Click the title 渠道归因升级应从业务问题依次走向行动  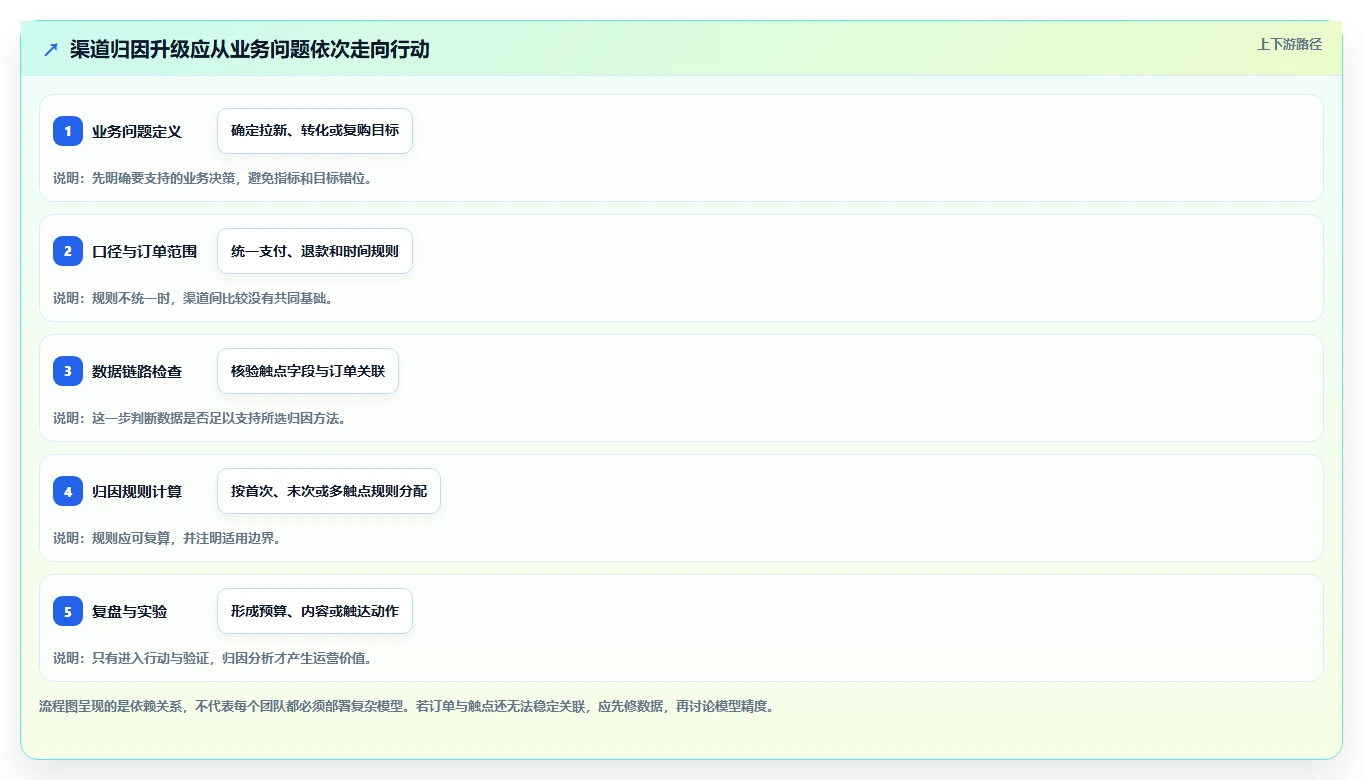(250, 49)
